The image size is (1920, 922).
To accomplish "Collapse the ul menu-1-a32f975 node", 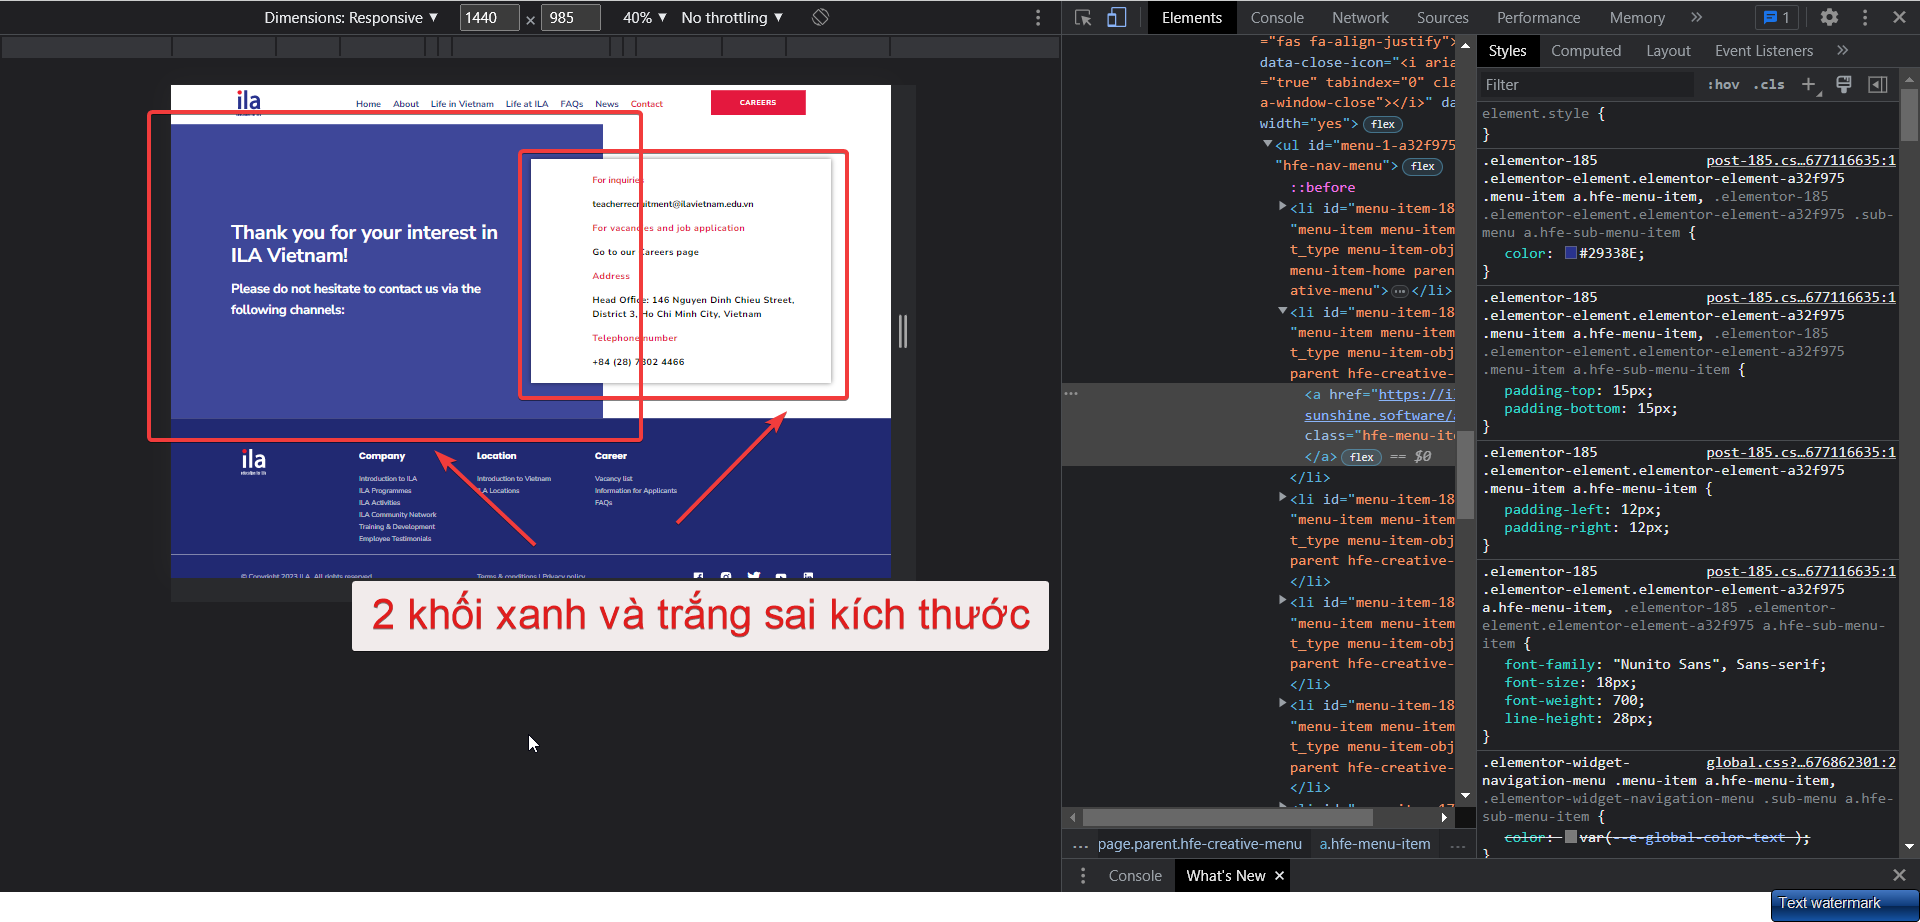I will pos(1267,145).
